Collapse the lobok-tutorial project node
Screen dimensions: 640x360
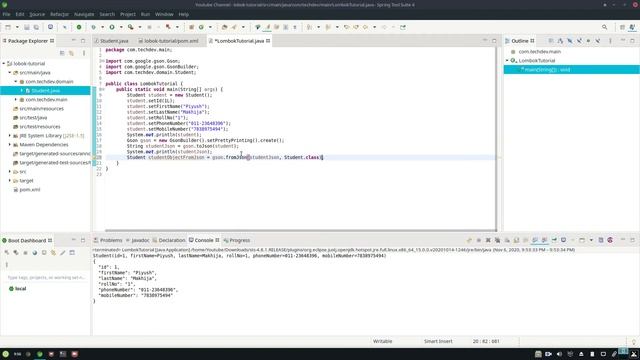[x=4, y=64]
